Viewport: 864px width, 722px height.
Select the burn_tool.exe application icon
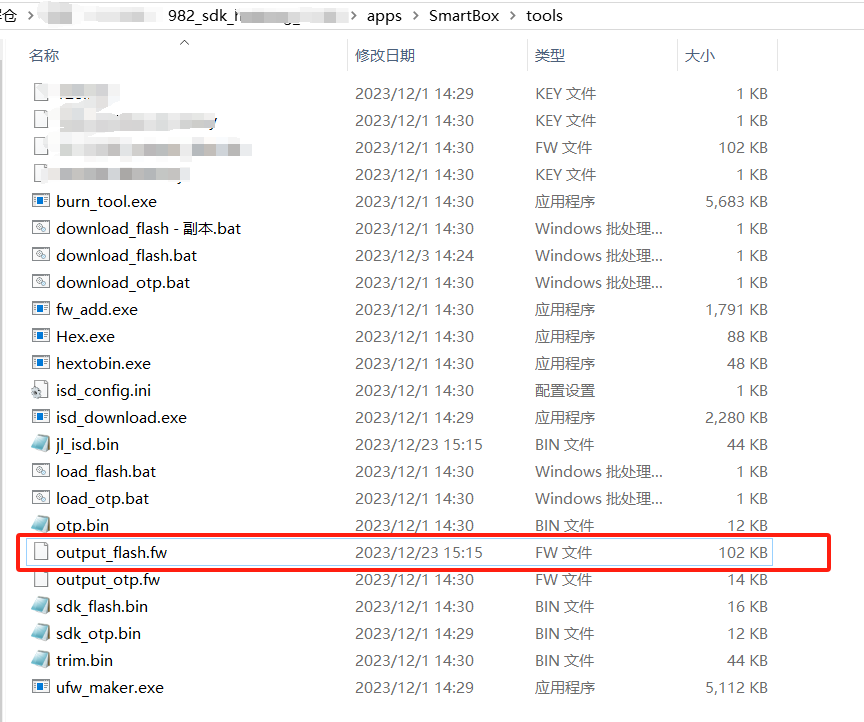click(x=41, y=201)
